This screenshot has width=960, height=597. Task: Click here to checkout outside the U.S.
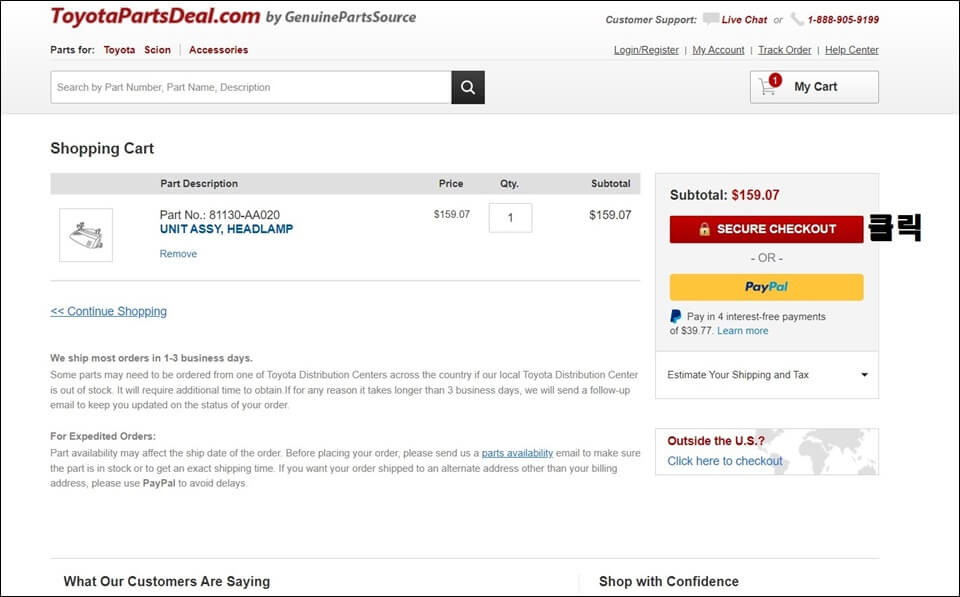point(725,461)
